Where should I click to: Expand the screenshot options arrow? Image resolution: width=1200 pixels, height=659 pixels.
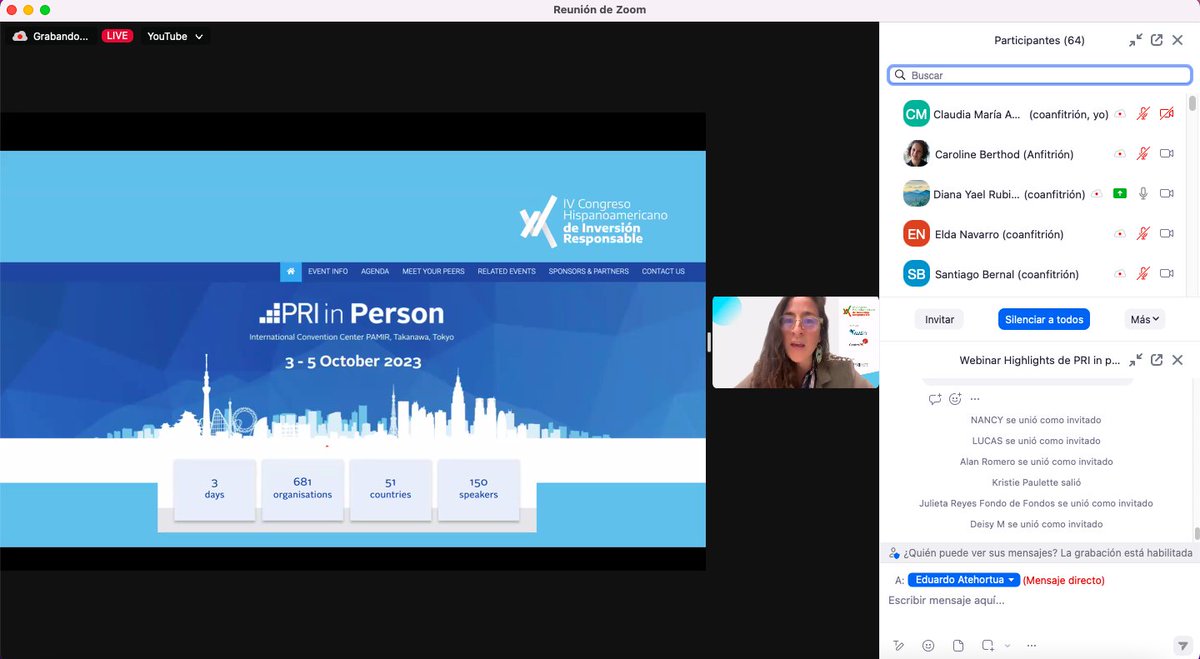pos(1007,646)
